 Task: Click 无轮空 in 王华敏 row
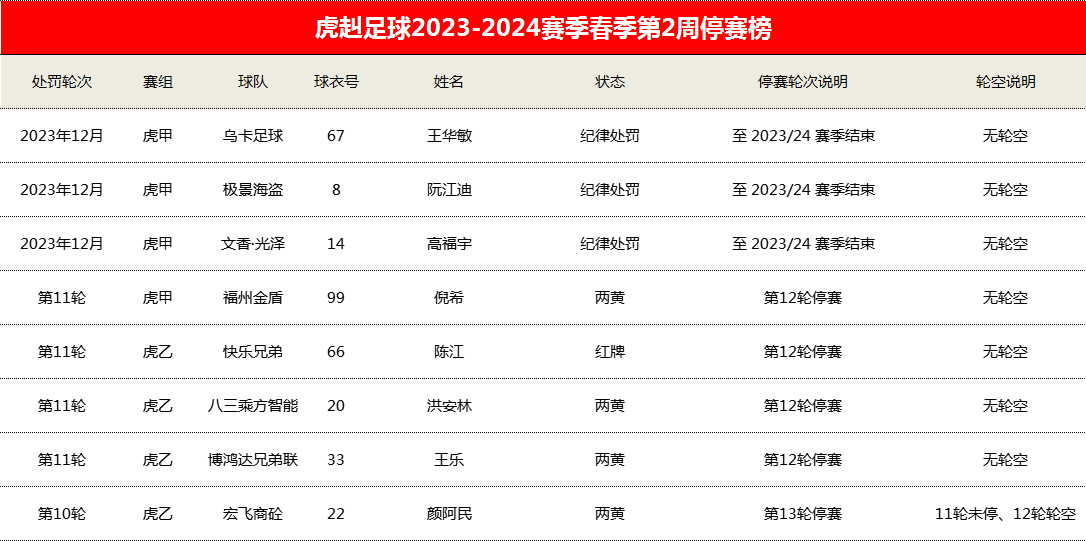(1005, 136)
